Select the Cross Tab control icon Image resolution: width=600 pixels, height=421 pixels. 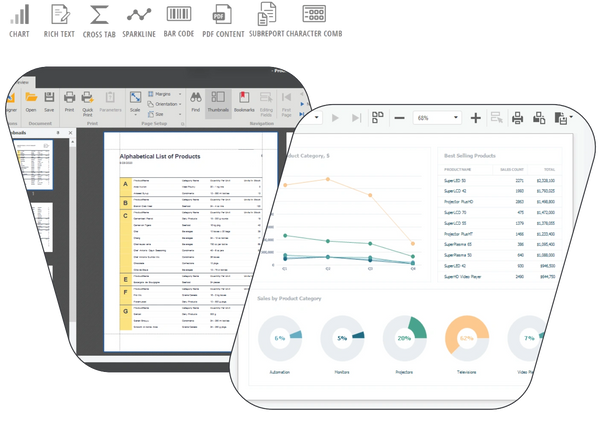coord(99,15)
